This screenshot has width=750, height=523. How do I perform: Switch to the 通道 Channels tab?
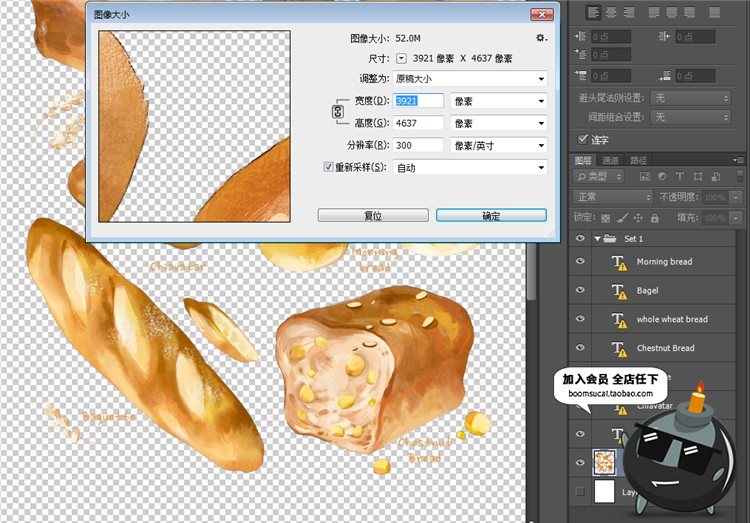click(x=610, y=160)
